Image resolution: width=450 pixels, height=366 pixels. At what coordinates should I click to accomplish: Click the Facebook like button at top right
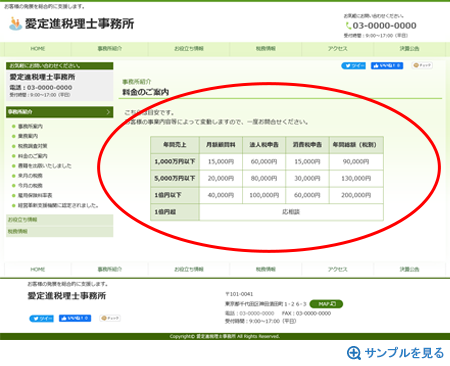[x=387, y=66]
